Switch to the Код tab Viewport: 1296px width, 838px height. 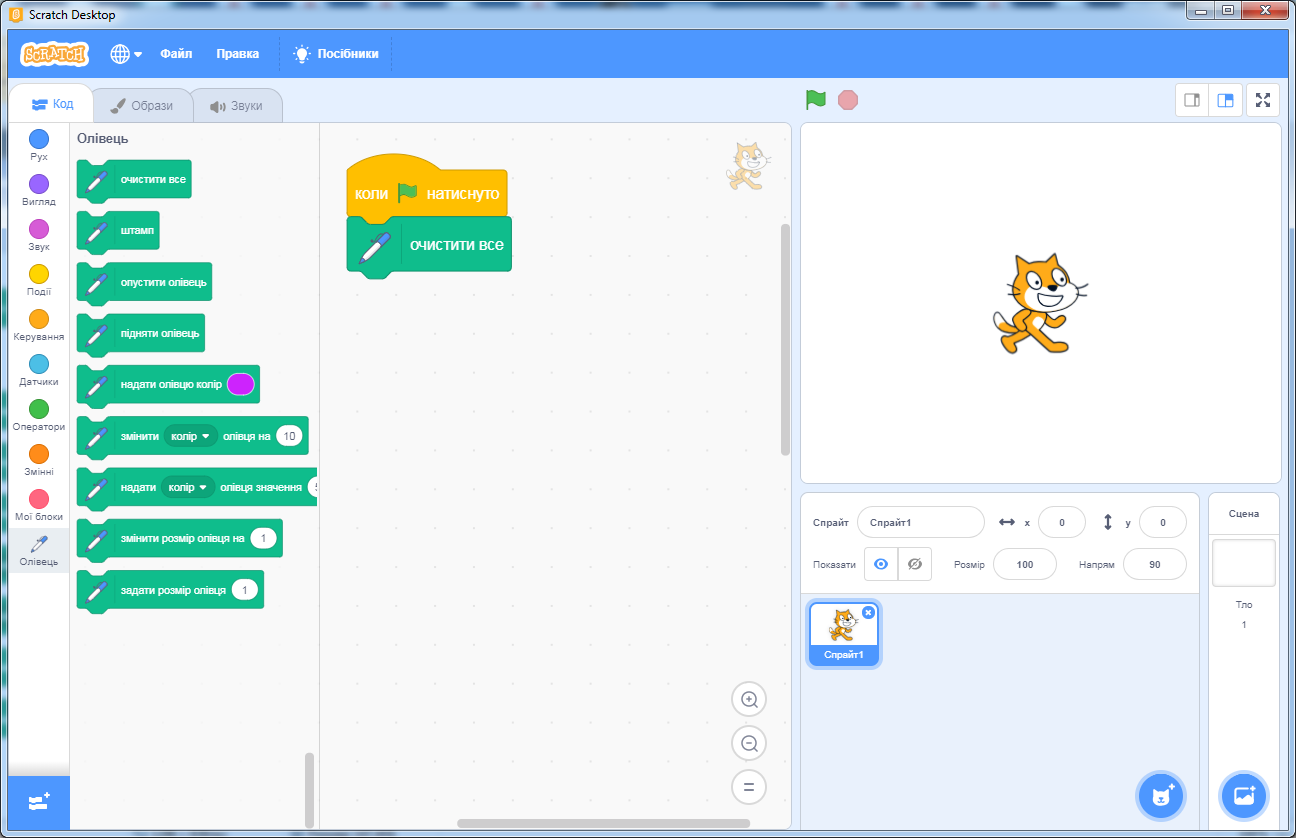(52, 104)
